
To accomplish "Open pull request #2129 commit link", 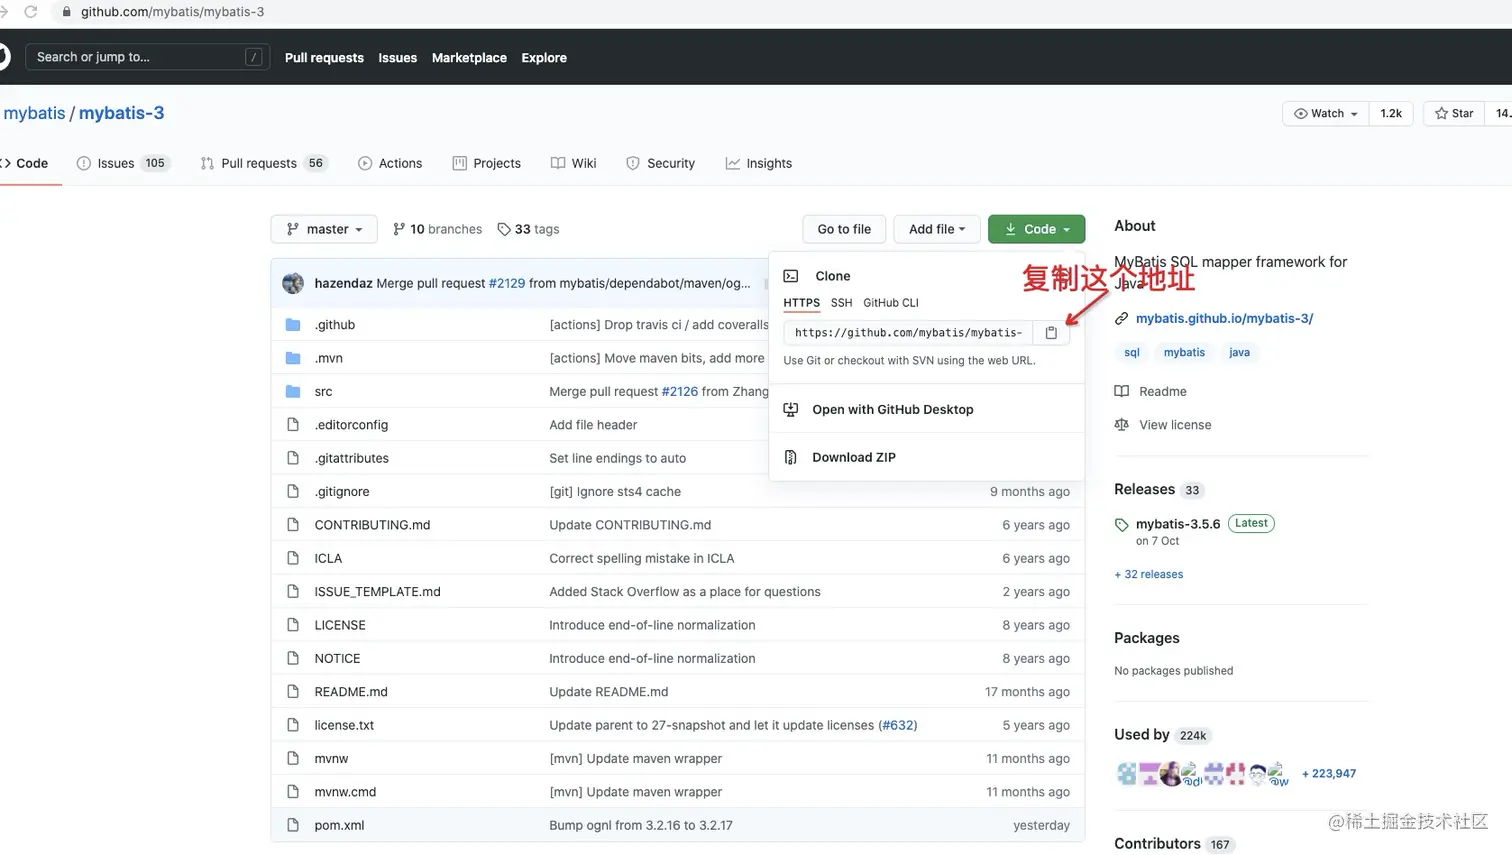I will 507,283.
